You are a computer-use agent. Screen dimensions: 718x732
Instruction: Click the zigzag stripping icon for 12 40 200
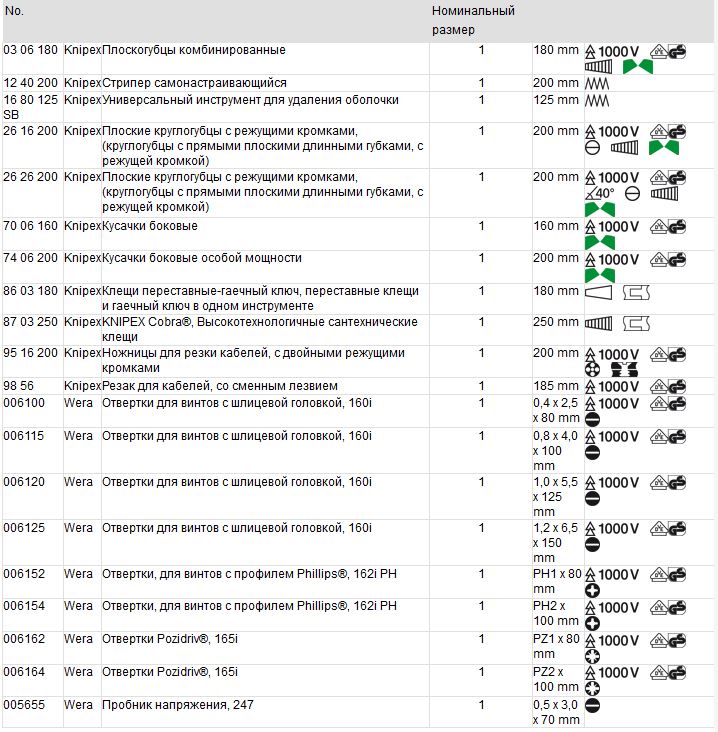[598, 83]
